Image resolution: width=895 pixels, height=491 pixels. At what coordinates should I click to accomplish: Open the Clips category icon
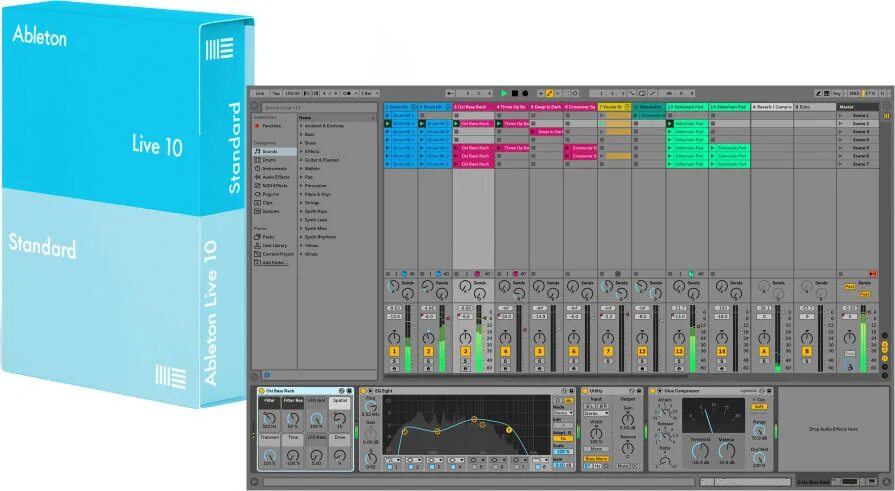pos(257,203)
